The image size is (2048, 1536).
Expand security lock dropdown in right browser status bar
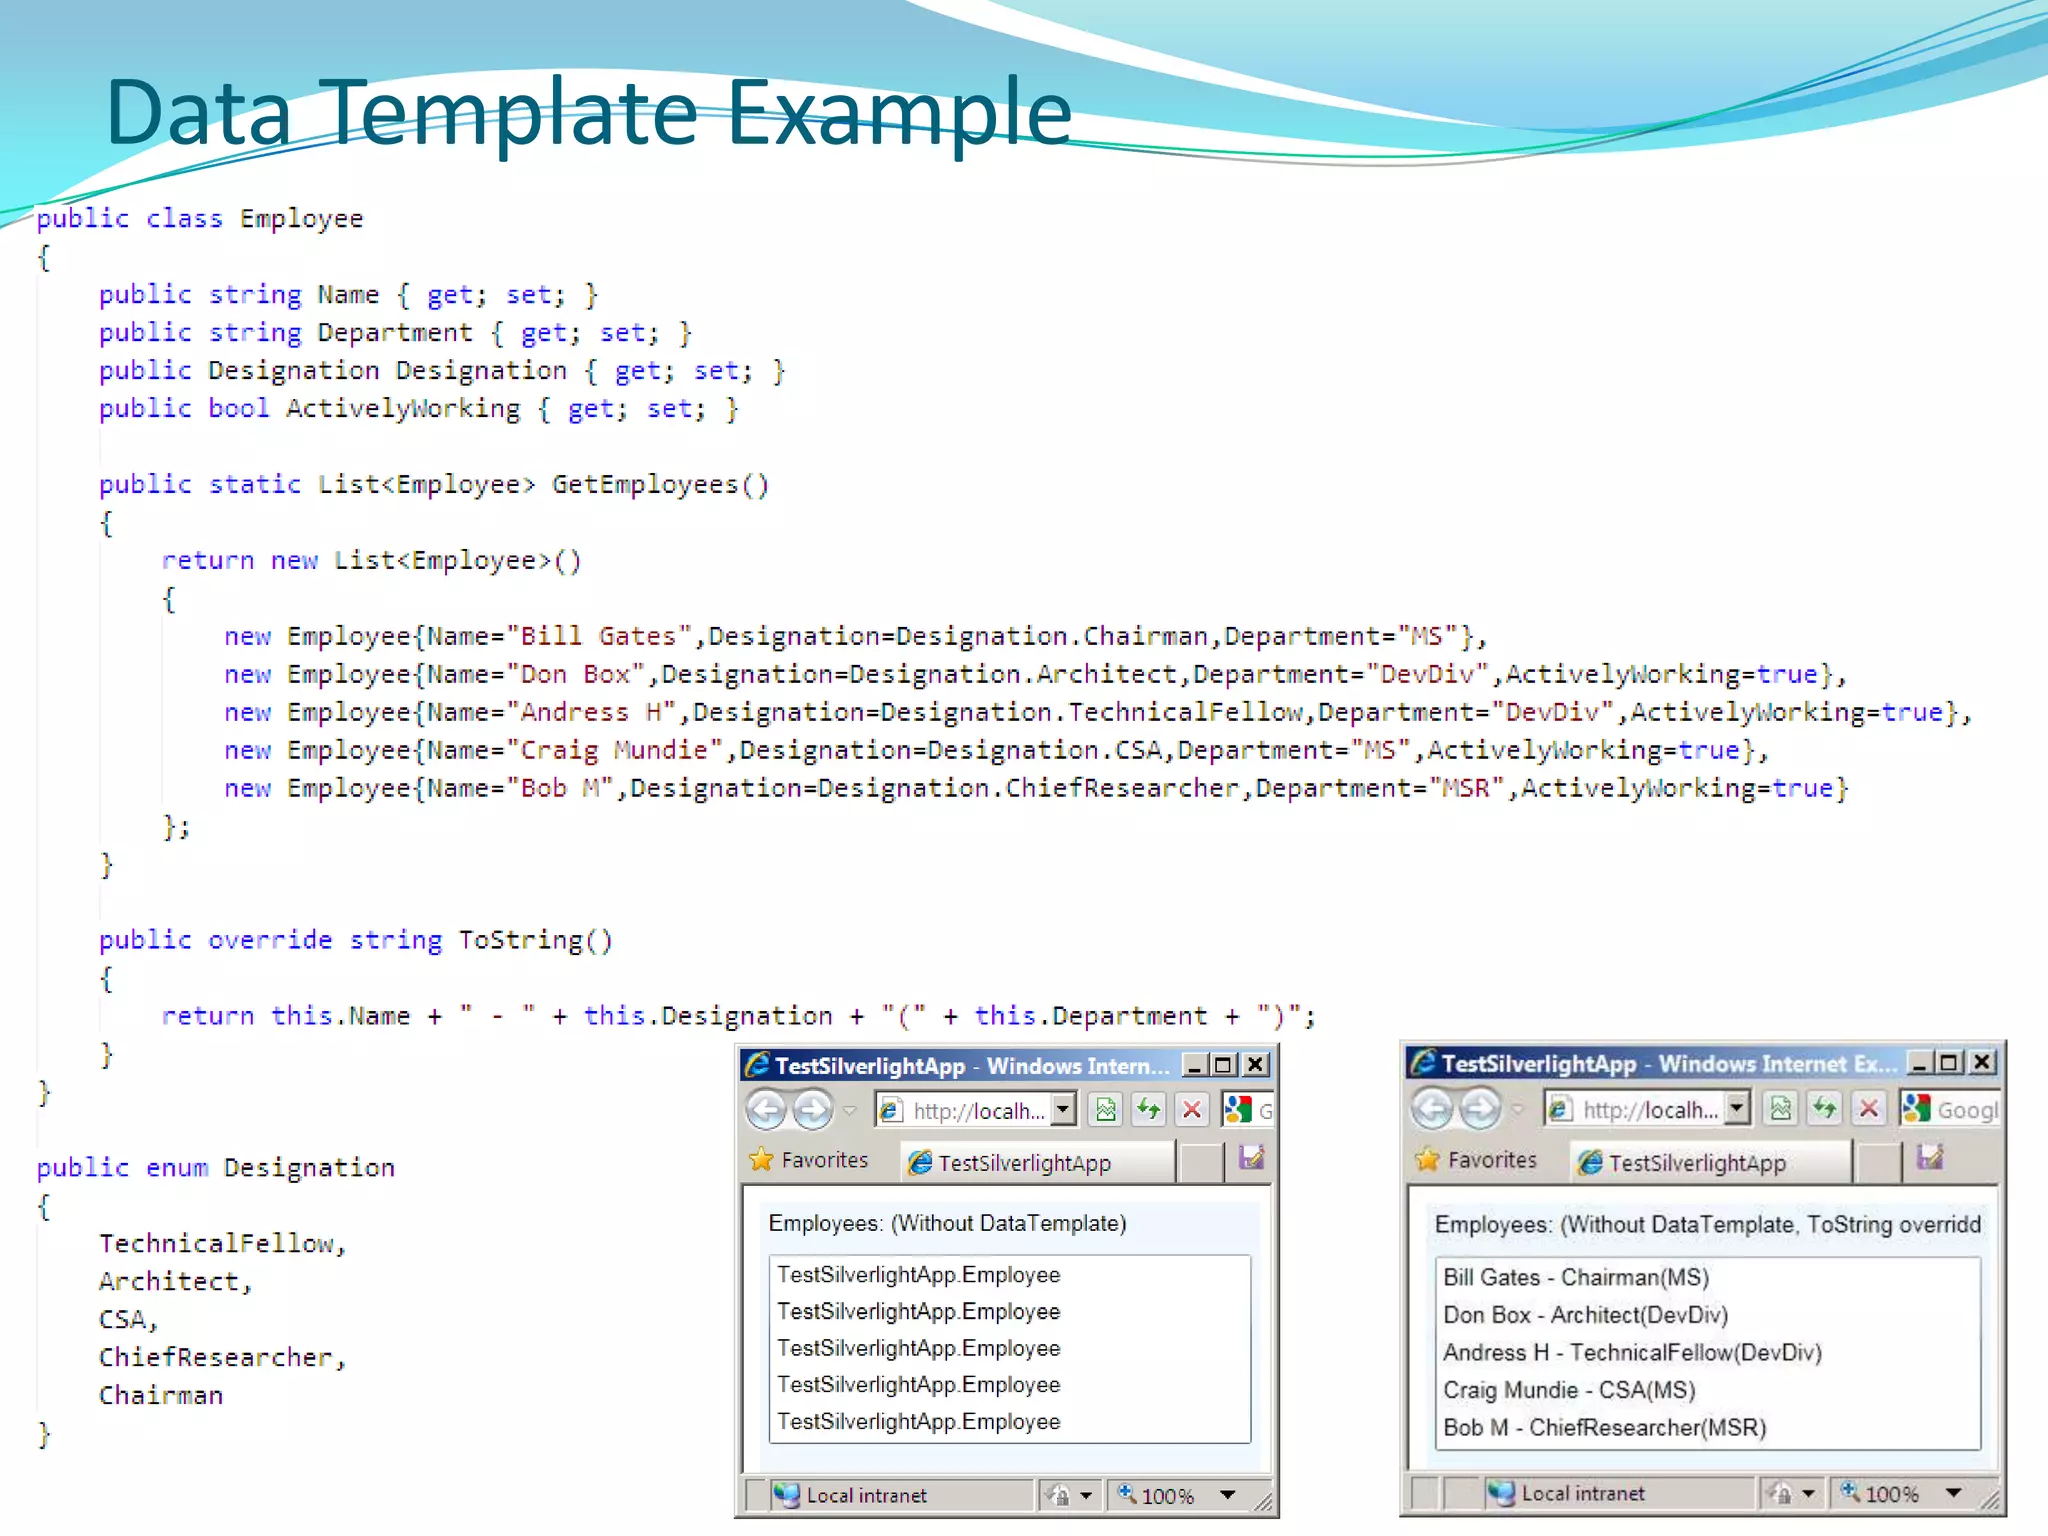click(1808, 1493)
